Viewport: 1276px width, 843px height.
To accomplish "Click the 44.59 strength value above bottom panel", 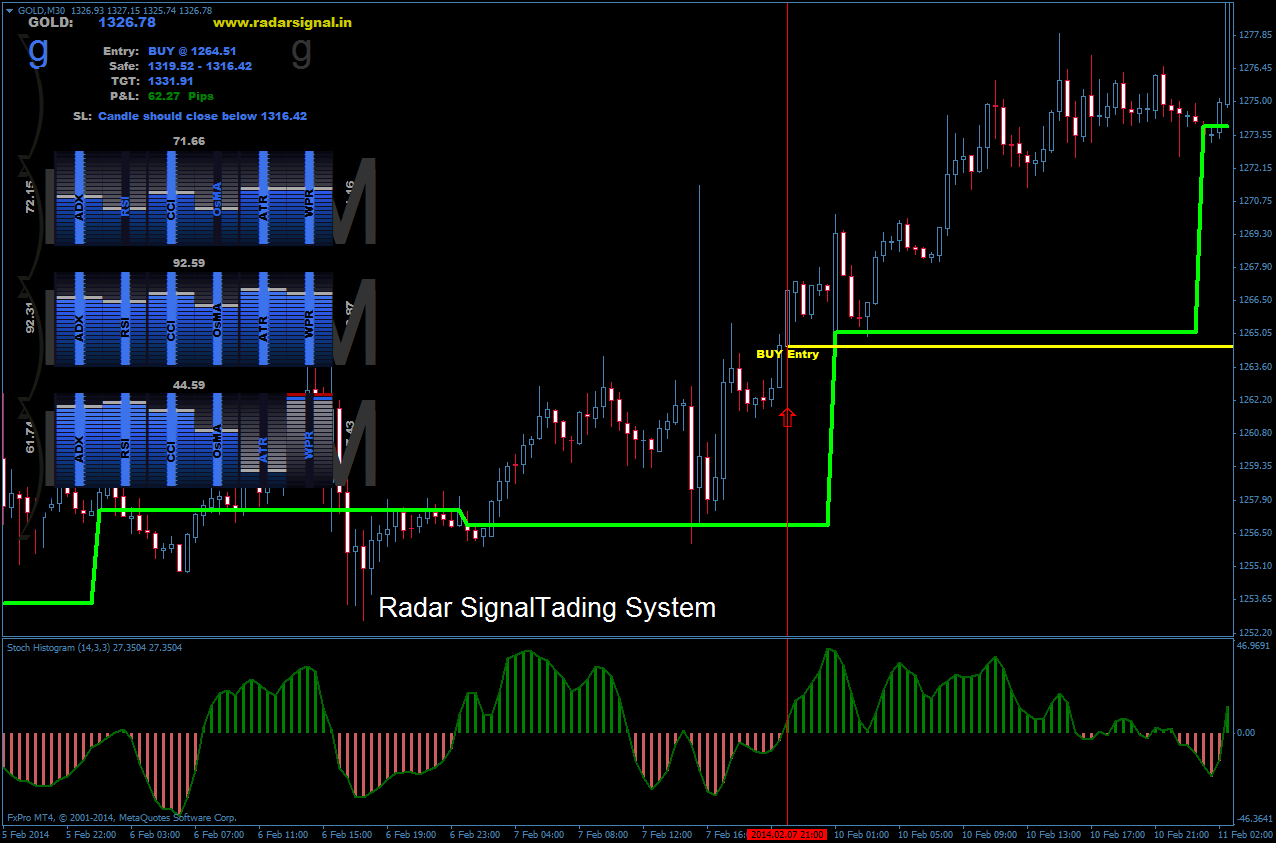I will coord(189,384).
